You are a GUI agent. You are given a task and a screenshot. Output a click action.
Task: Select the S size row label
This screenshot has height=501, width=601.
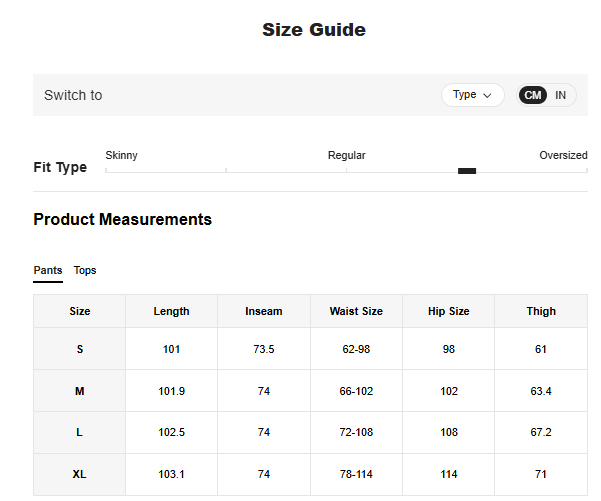[80, 349]
